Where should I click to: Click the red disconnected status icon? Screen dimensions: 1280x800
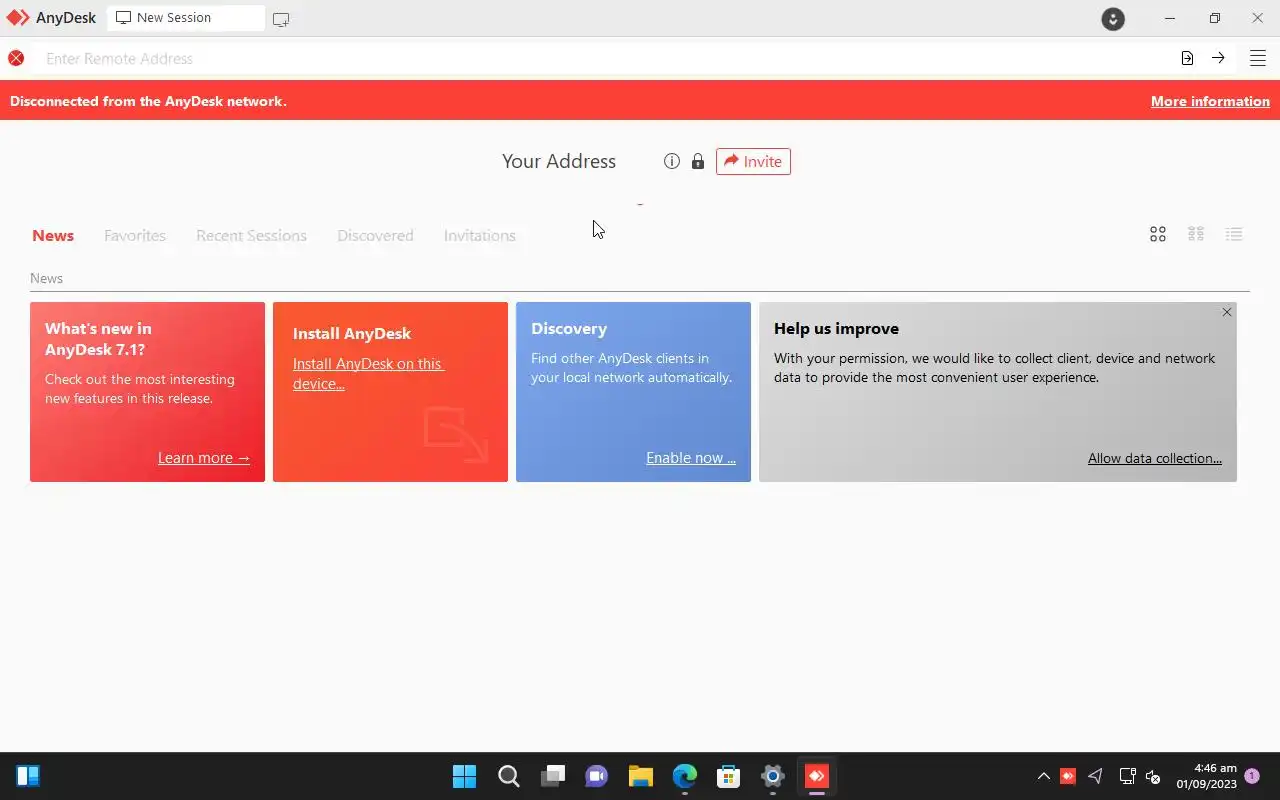coord(16,58)
